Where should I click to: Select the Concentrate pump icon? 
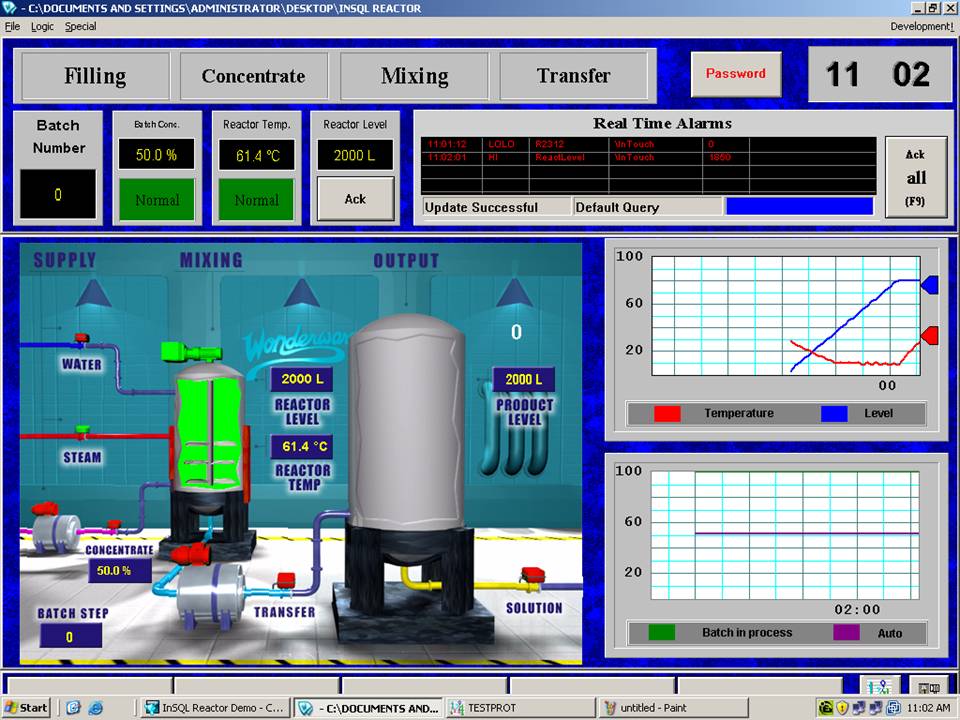[56, 530]
